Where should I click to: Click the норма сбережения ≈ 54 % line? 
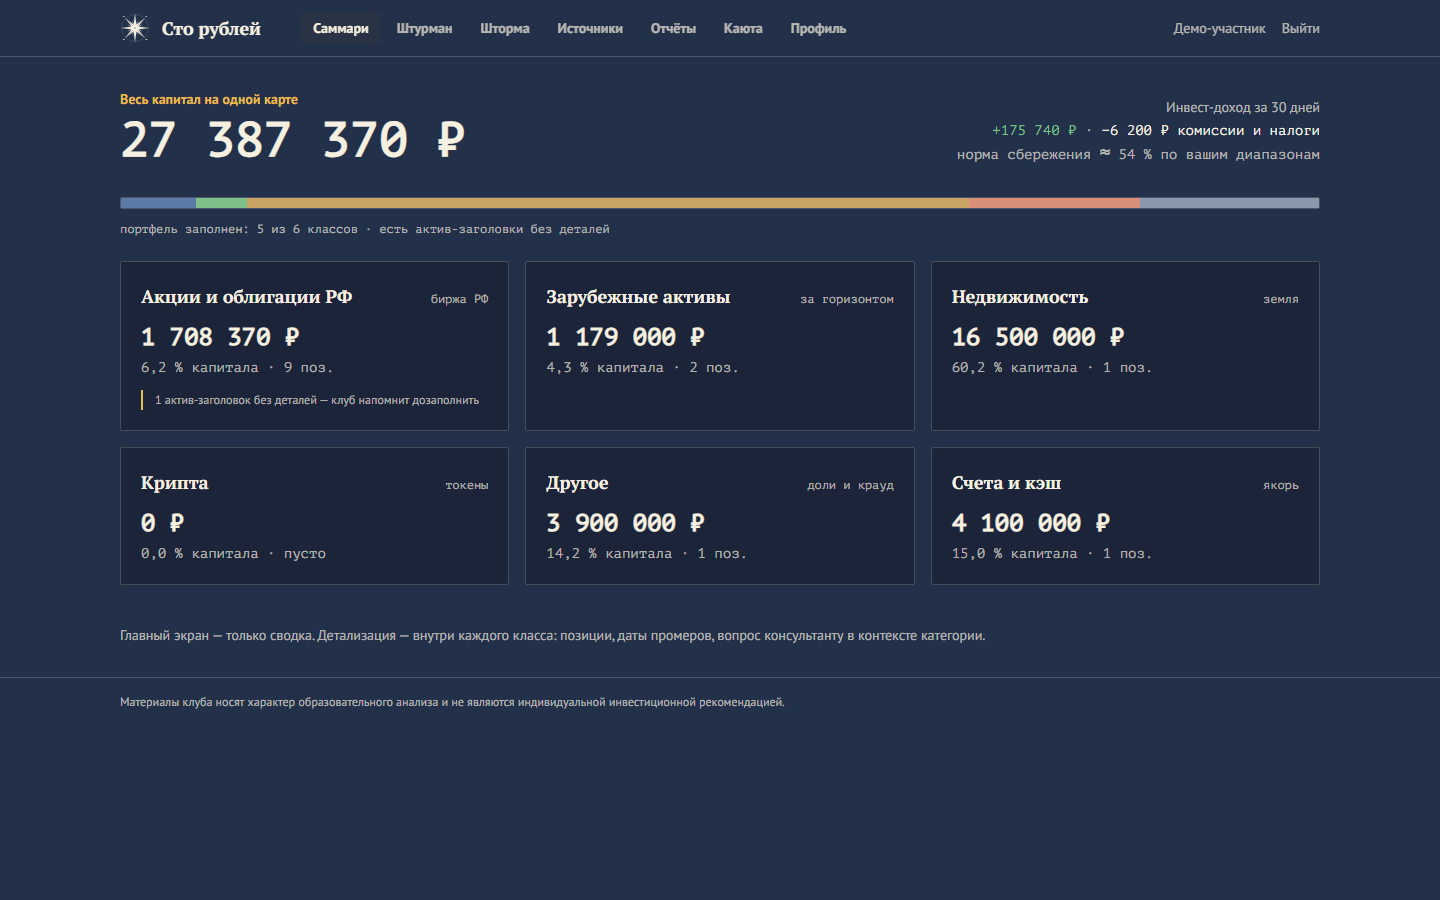[x=1138, y=155]
